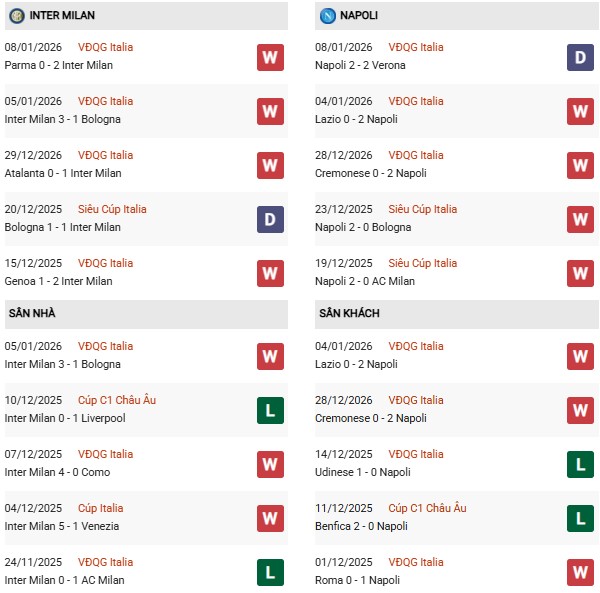Open Cúp C1 Châu Âu link for Liverpool match
The width and height of the screenshot is (600, 593).
pyautogui.click(x=117, y=401)
